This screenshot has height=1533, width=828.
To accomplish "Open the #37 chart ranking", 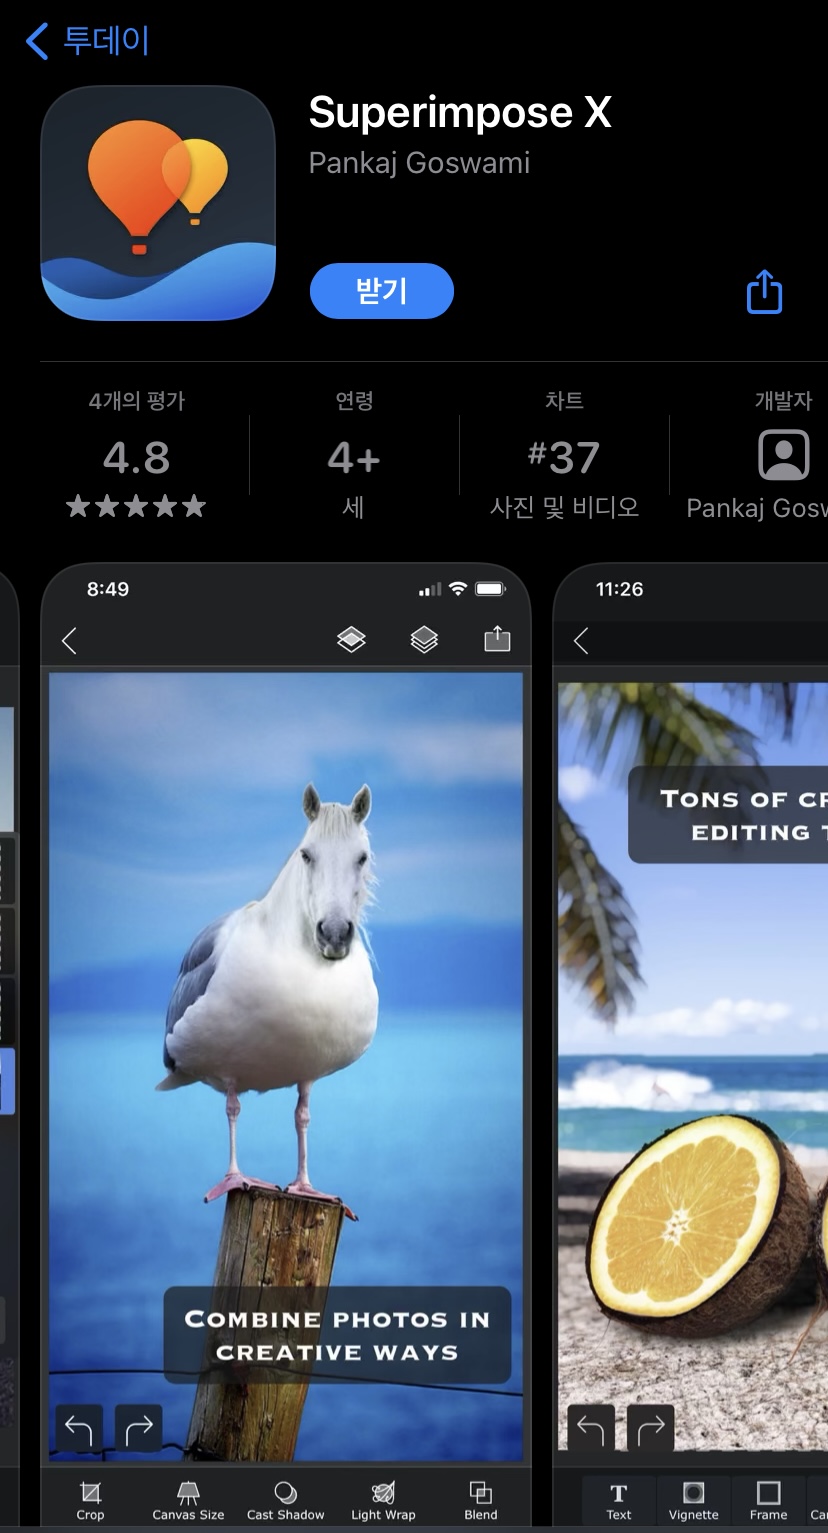I will click(x=564, y=457).
